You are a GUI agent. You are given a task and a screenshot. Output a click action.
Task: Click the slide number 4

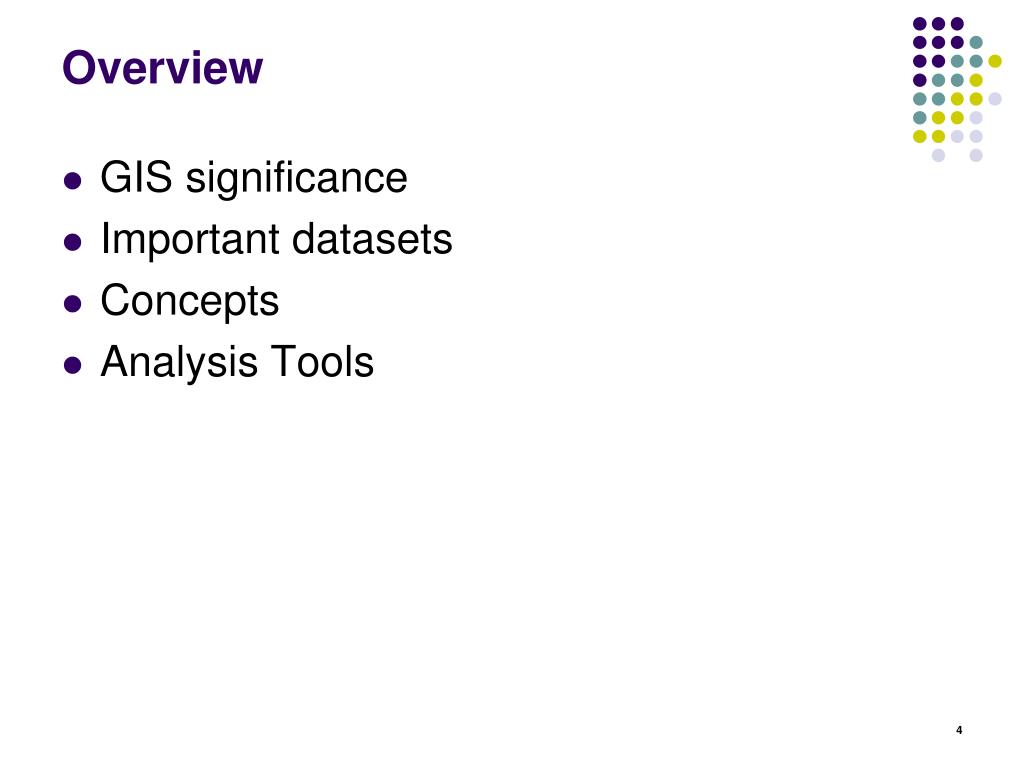tap(959, 730)
